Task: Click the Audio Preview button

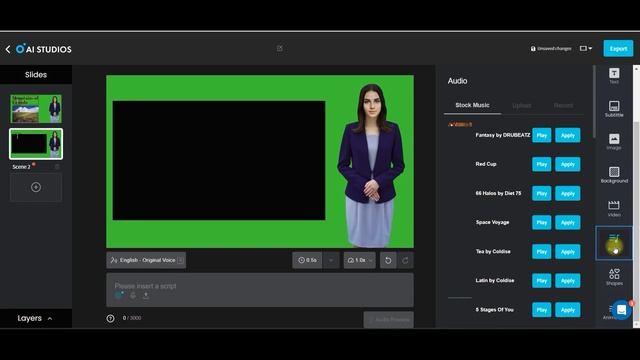Action: pyautogui.click(x=389, y=320)
